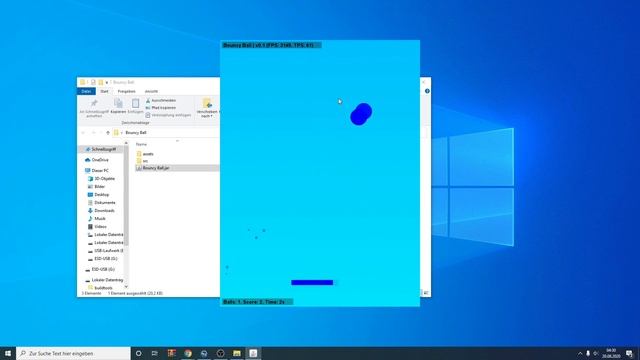This screenshot has width=640, height=360.
Task: Open the notification center icon
Action: tap(629, 353)
